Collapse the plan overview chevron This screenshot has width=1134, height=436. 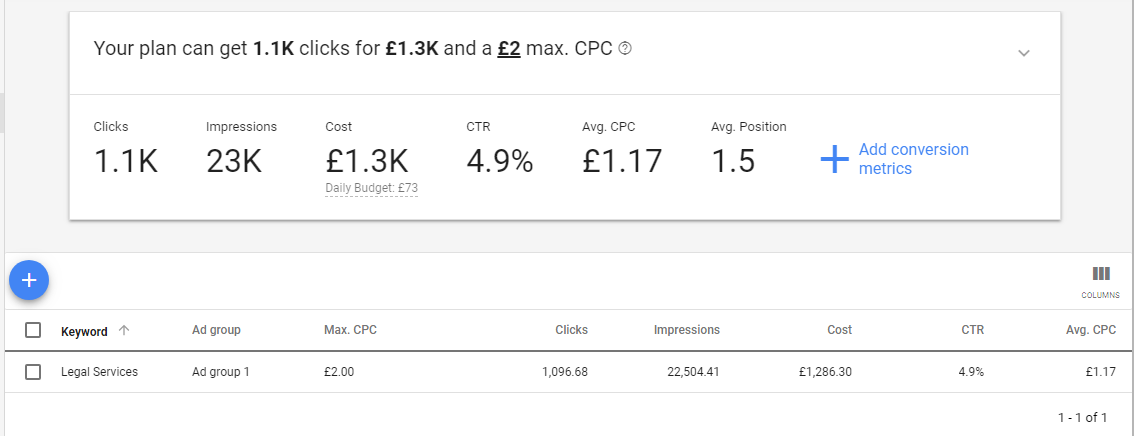tap(1023, 53)
